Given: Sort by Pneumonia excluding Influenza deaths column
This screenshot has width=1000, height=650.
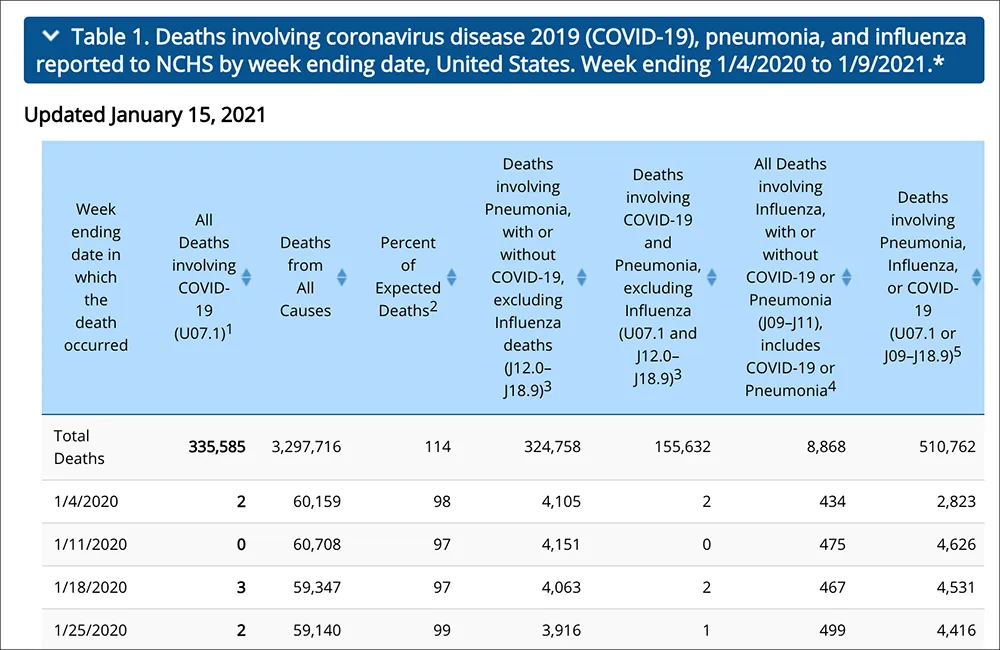Looking at the screenshot, I should (x=582, y=277).
